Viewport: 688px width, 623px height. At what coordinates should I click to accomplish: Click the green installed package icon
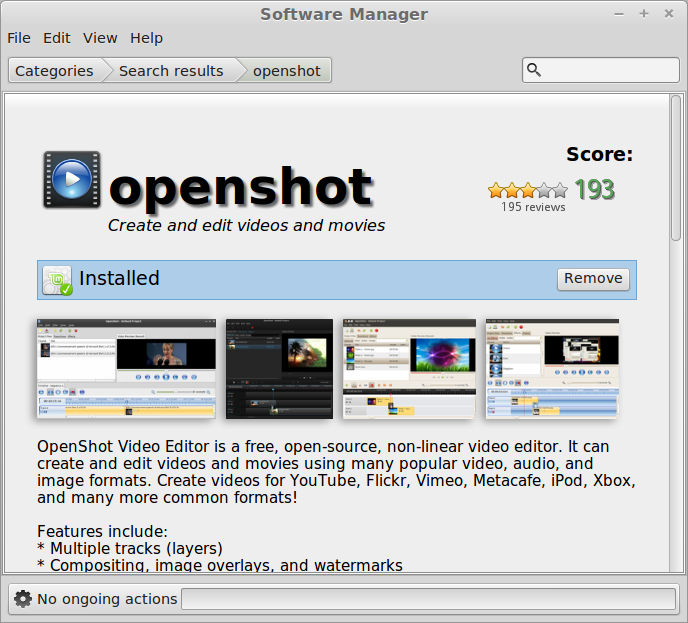click(57, 280)
